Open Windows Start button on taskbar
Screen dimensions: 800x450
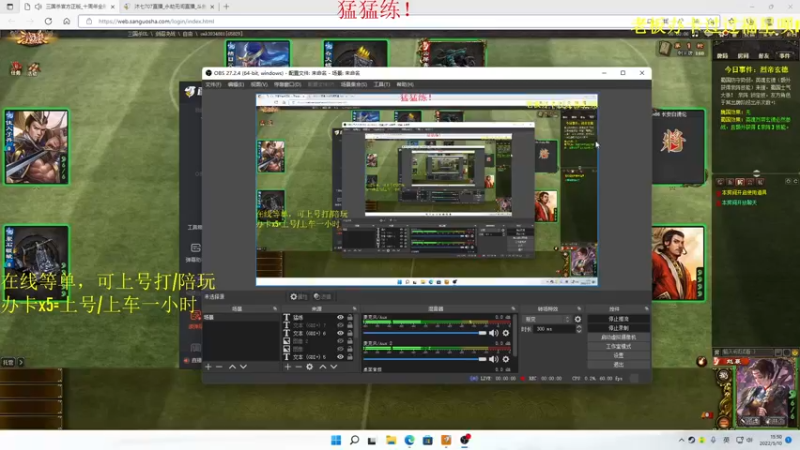pyautogui.click(x=336, y=440)
